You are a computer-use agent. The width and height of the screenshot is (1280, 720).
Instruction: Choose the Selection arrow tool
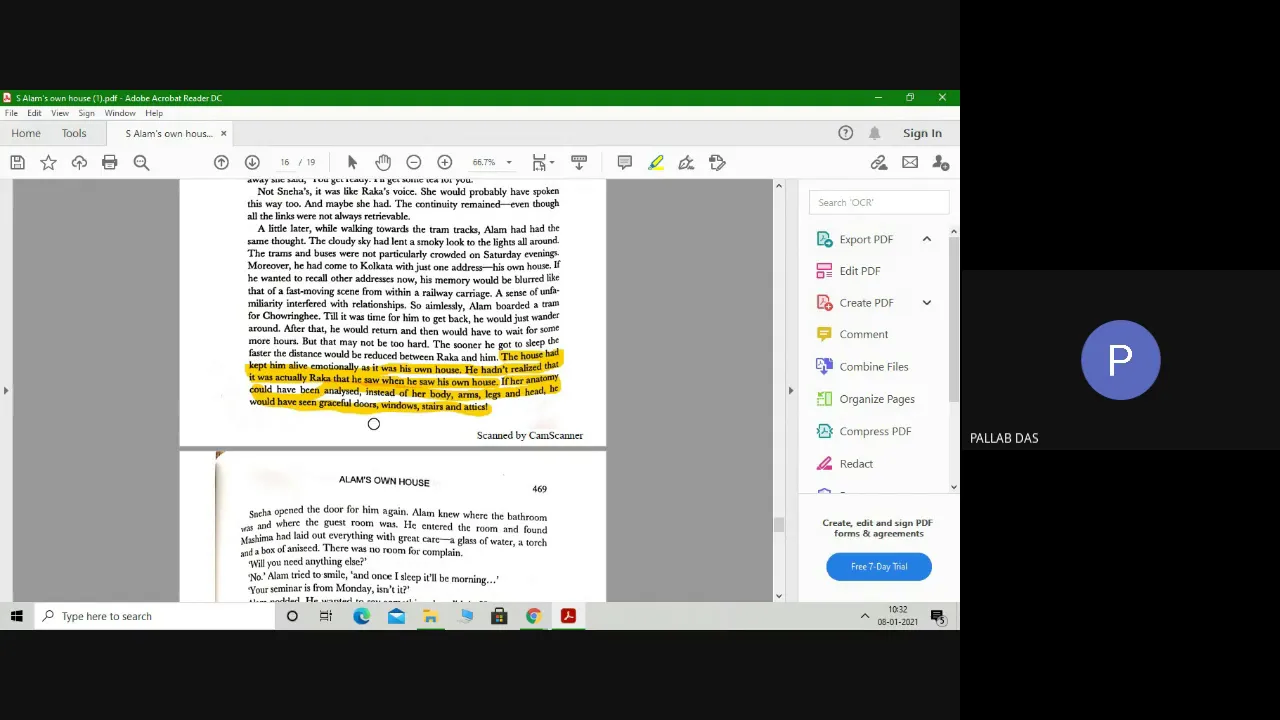(x=352, y=162)
